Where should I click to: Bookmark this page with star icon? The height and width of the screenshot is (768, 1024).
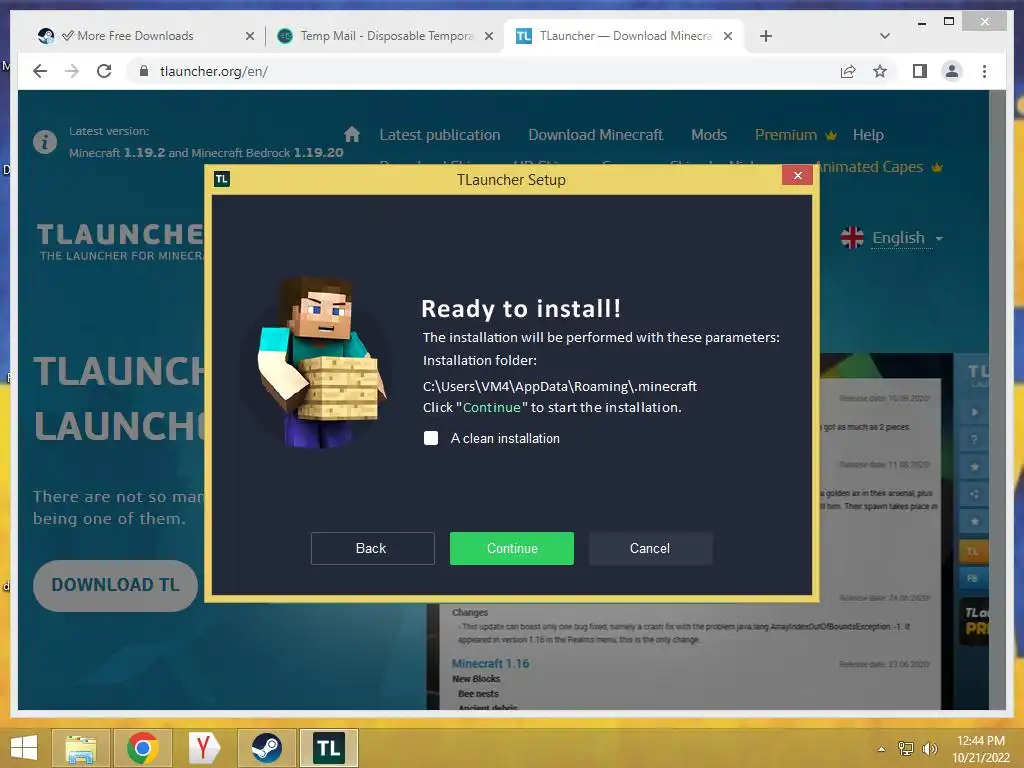tap(880, 71)
